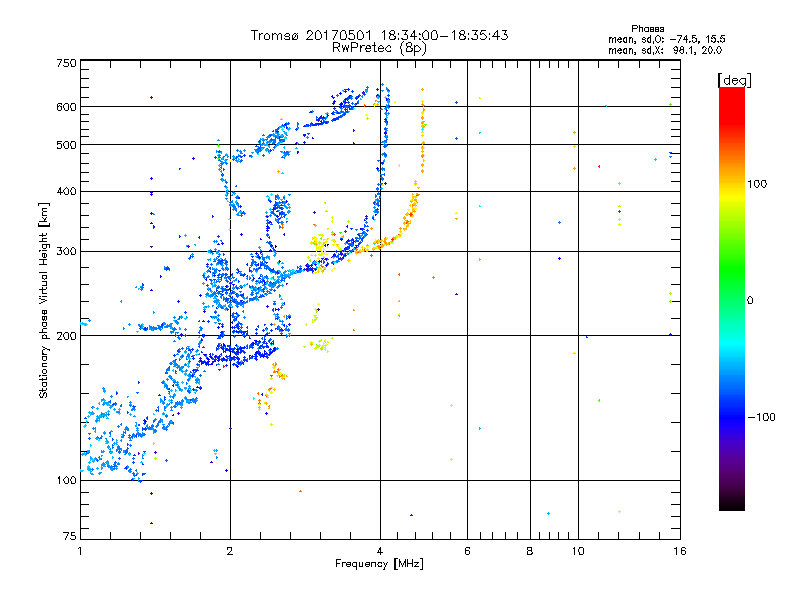This screenshot has width=800, height=600.
Task: Click the x-axis tick label '6'
Action: tap(467, 551)
